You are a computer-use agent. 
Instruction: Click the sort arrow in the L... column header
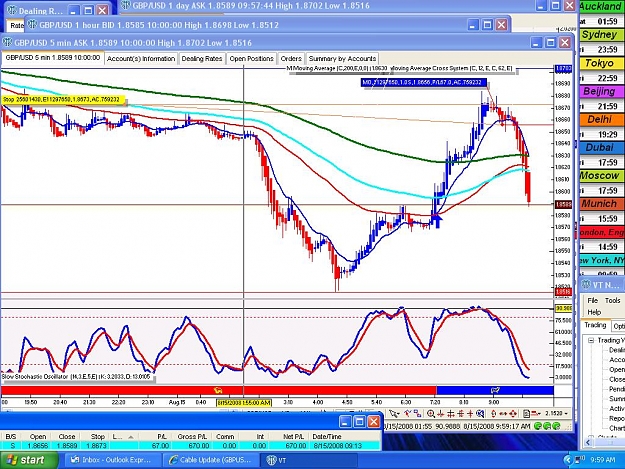click(130, 437)
